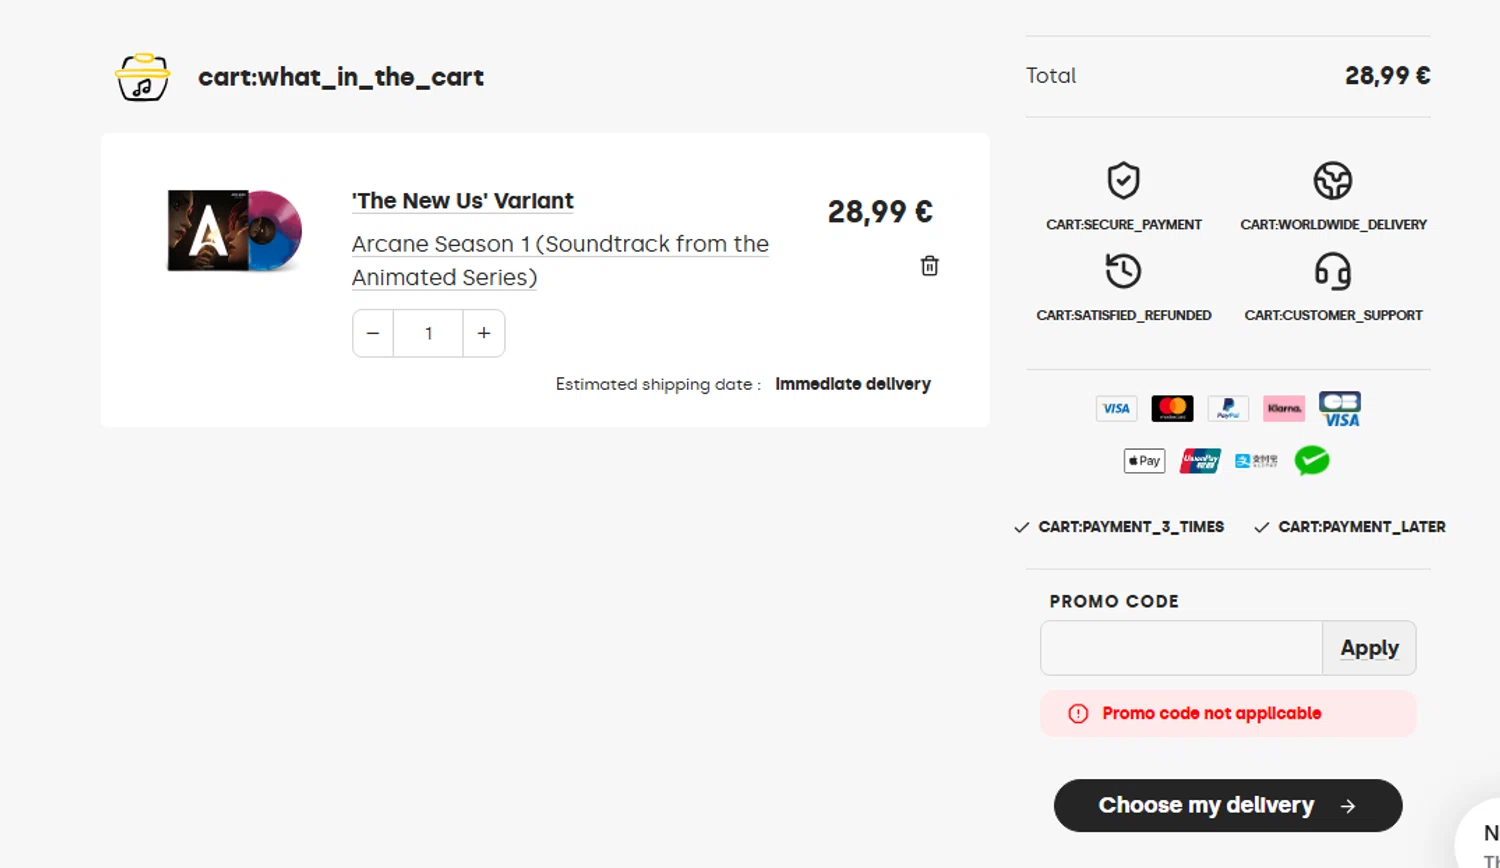
Task: Click the satisfied or refunded clock icon
Action: coord(1123,271)
